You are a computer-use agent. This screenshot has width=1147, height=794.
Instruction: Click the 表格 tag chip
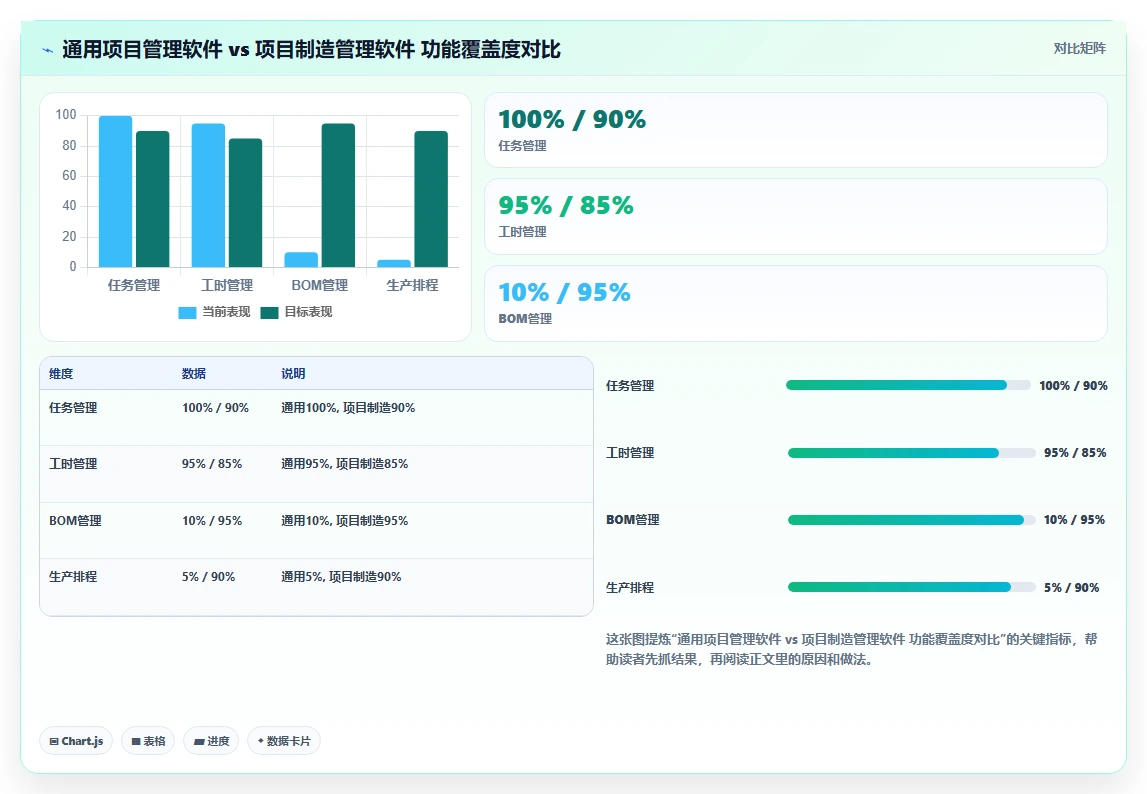(x=148, y=741)
